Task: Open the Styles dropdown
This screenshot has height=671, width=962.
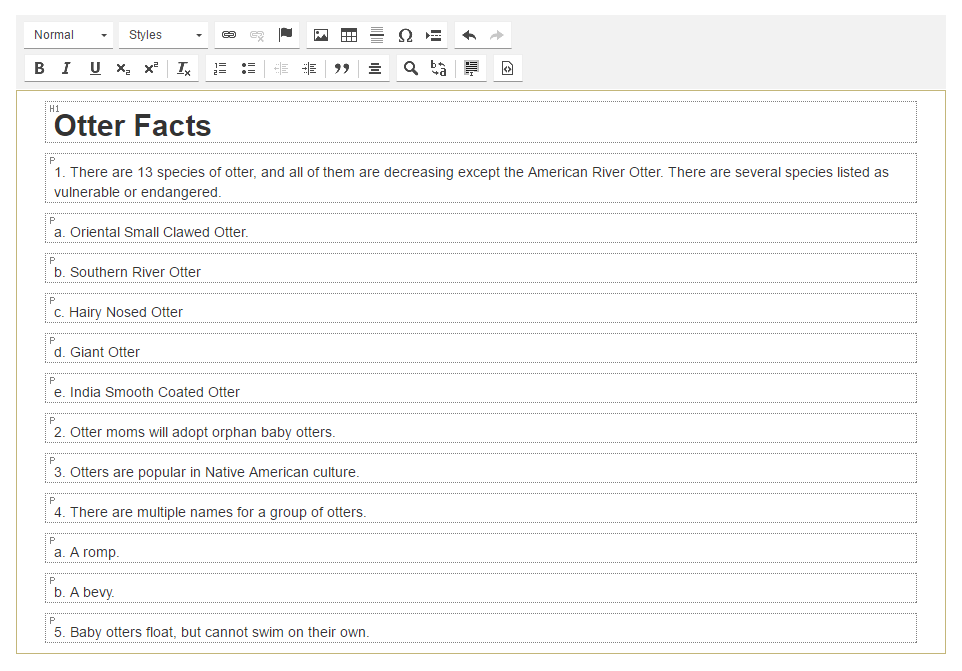Action: (164, 35)
